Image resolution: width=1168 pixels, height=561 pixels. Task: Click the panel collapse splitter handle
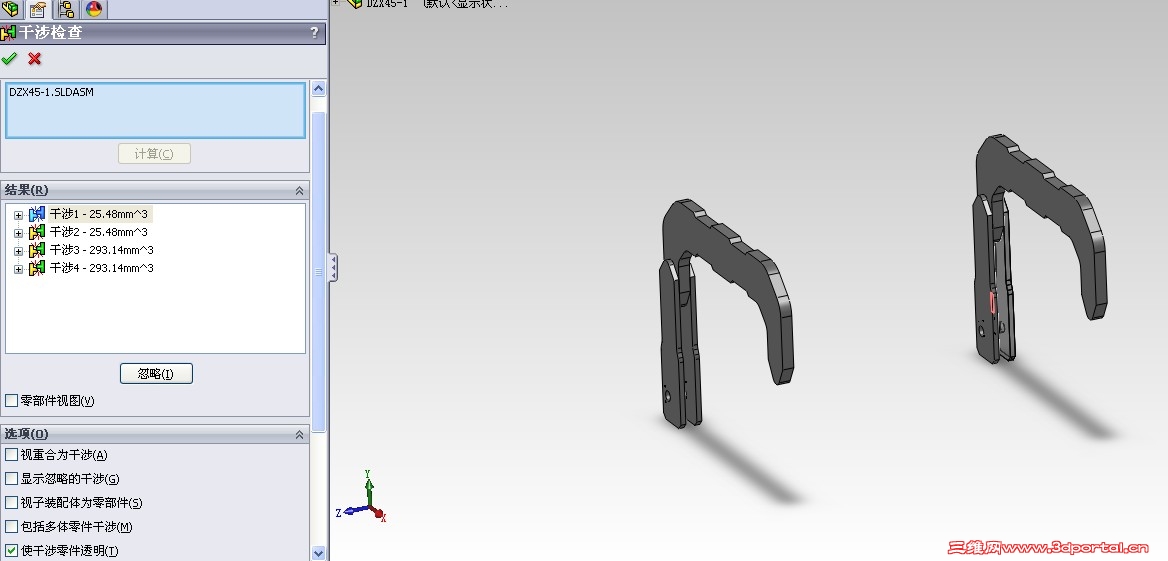coord(333,267)
